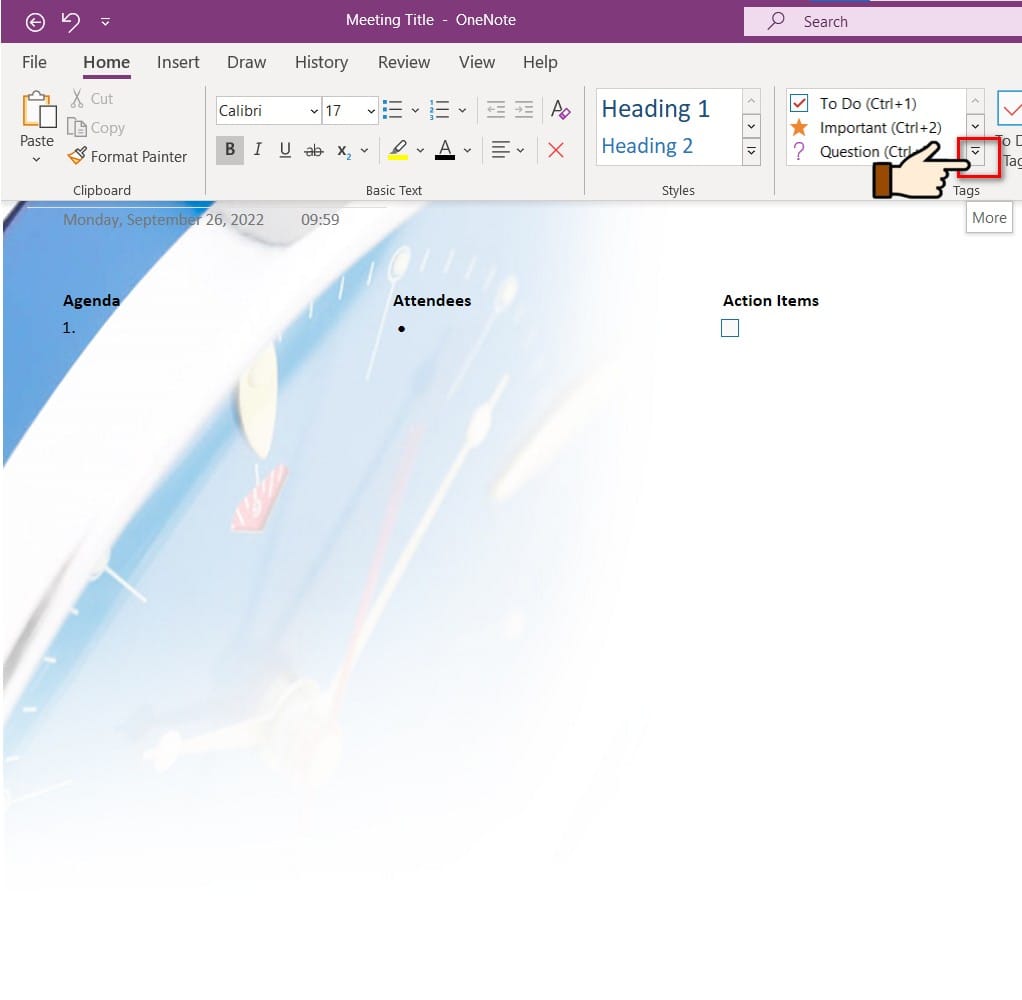Apply italic formatting to text
This screenshot has height=1000, width=1022.
[x=257, y=150]
